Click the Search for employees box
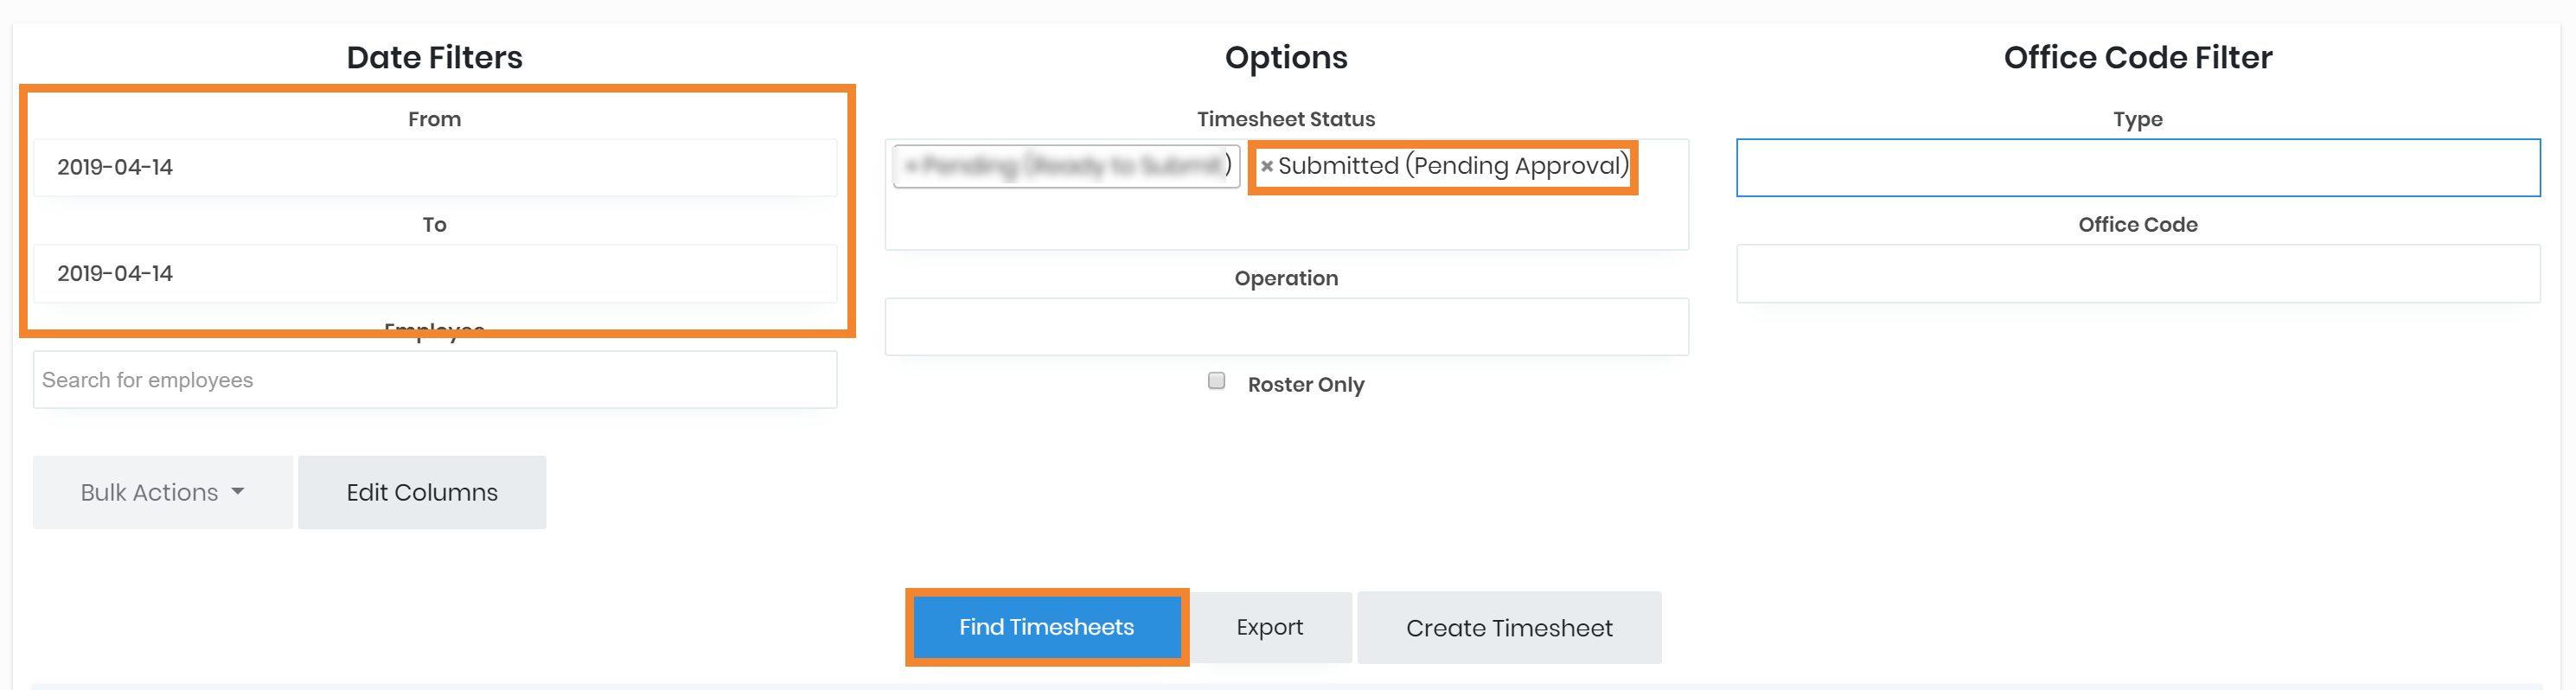Image resolution: width=2576 pixels, height=690 pixels. pyautogui.click(x=434, y=380)
